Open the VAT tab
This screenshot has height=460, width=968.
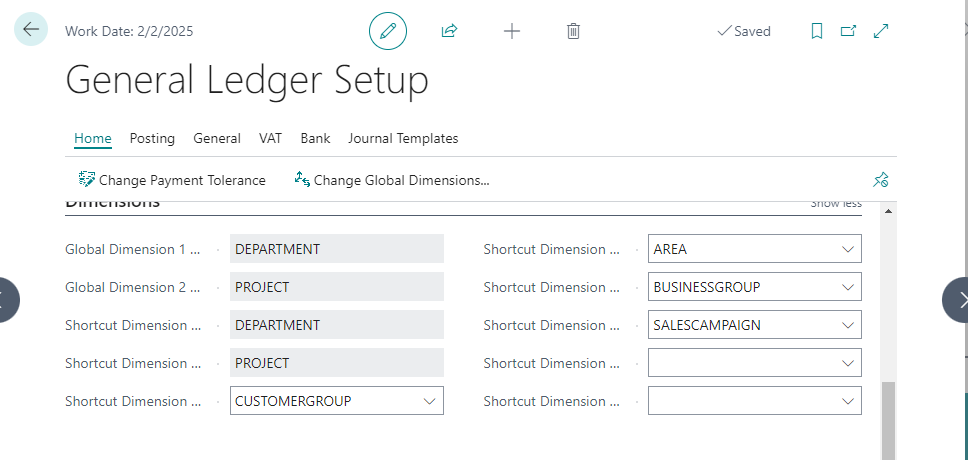tap(270, 138)
